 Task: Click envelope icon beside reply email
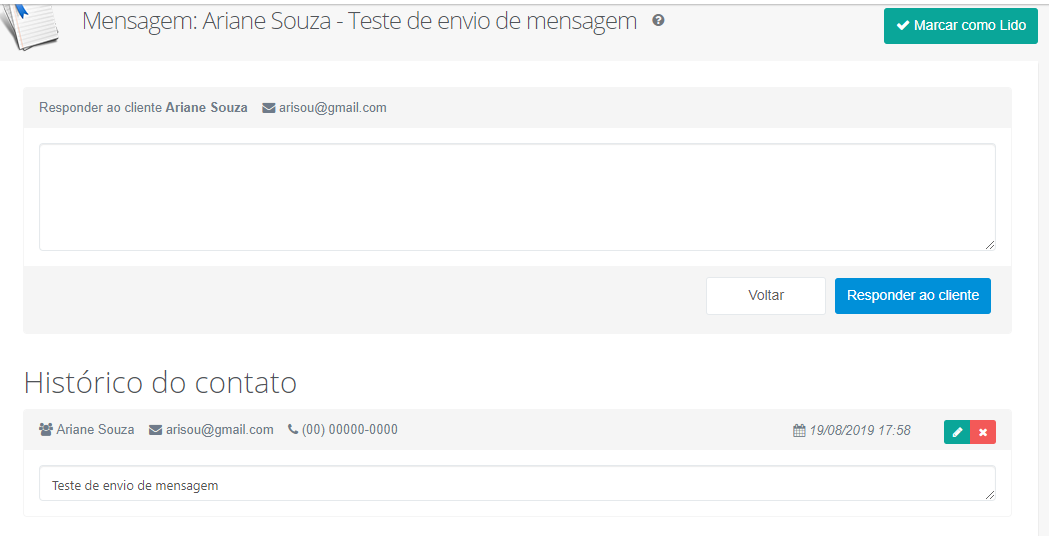coord(269,108)
